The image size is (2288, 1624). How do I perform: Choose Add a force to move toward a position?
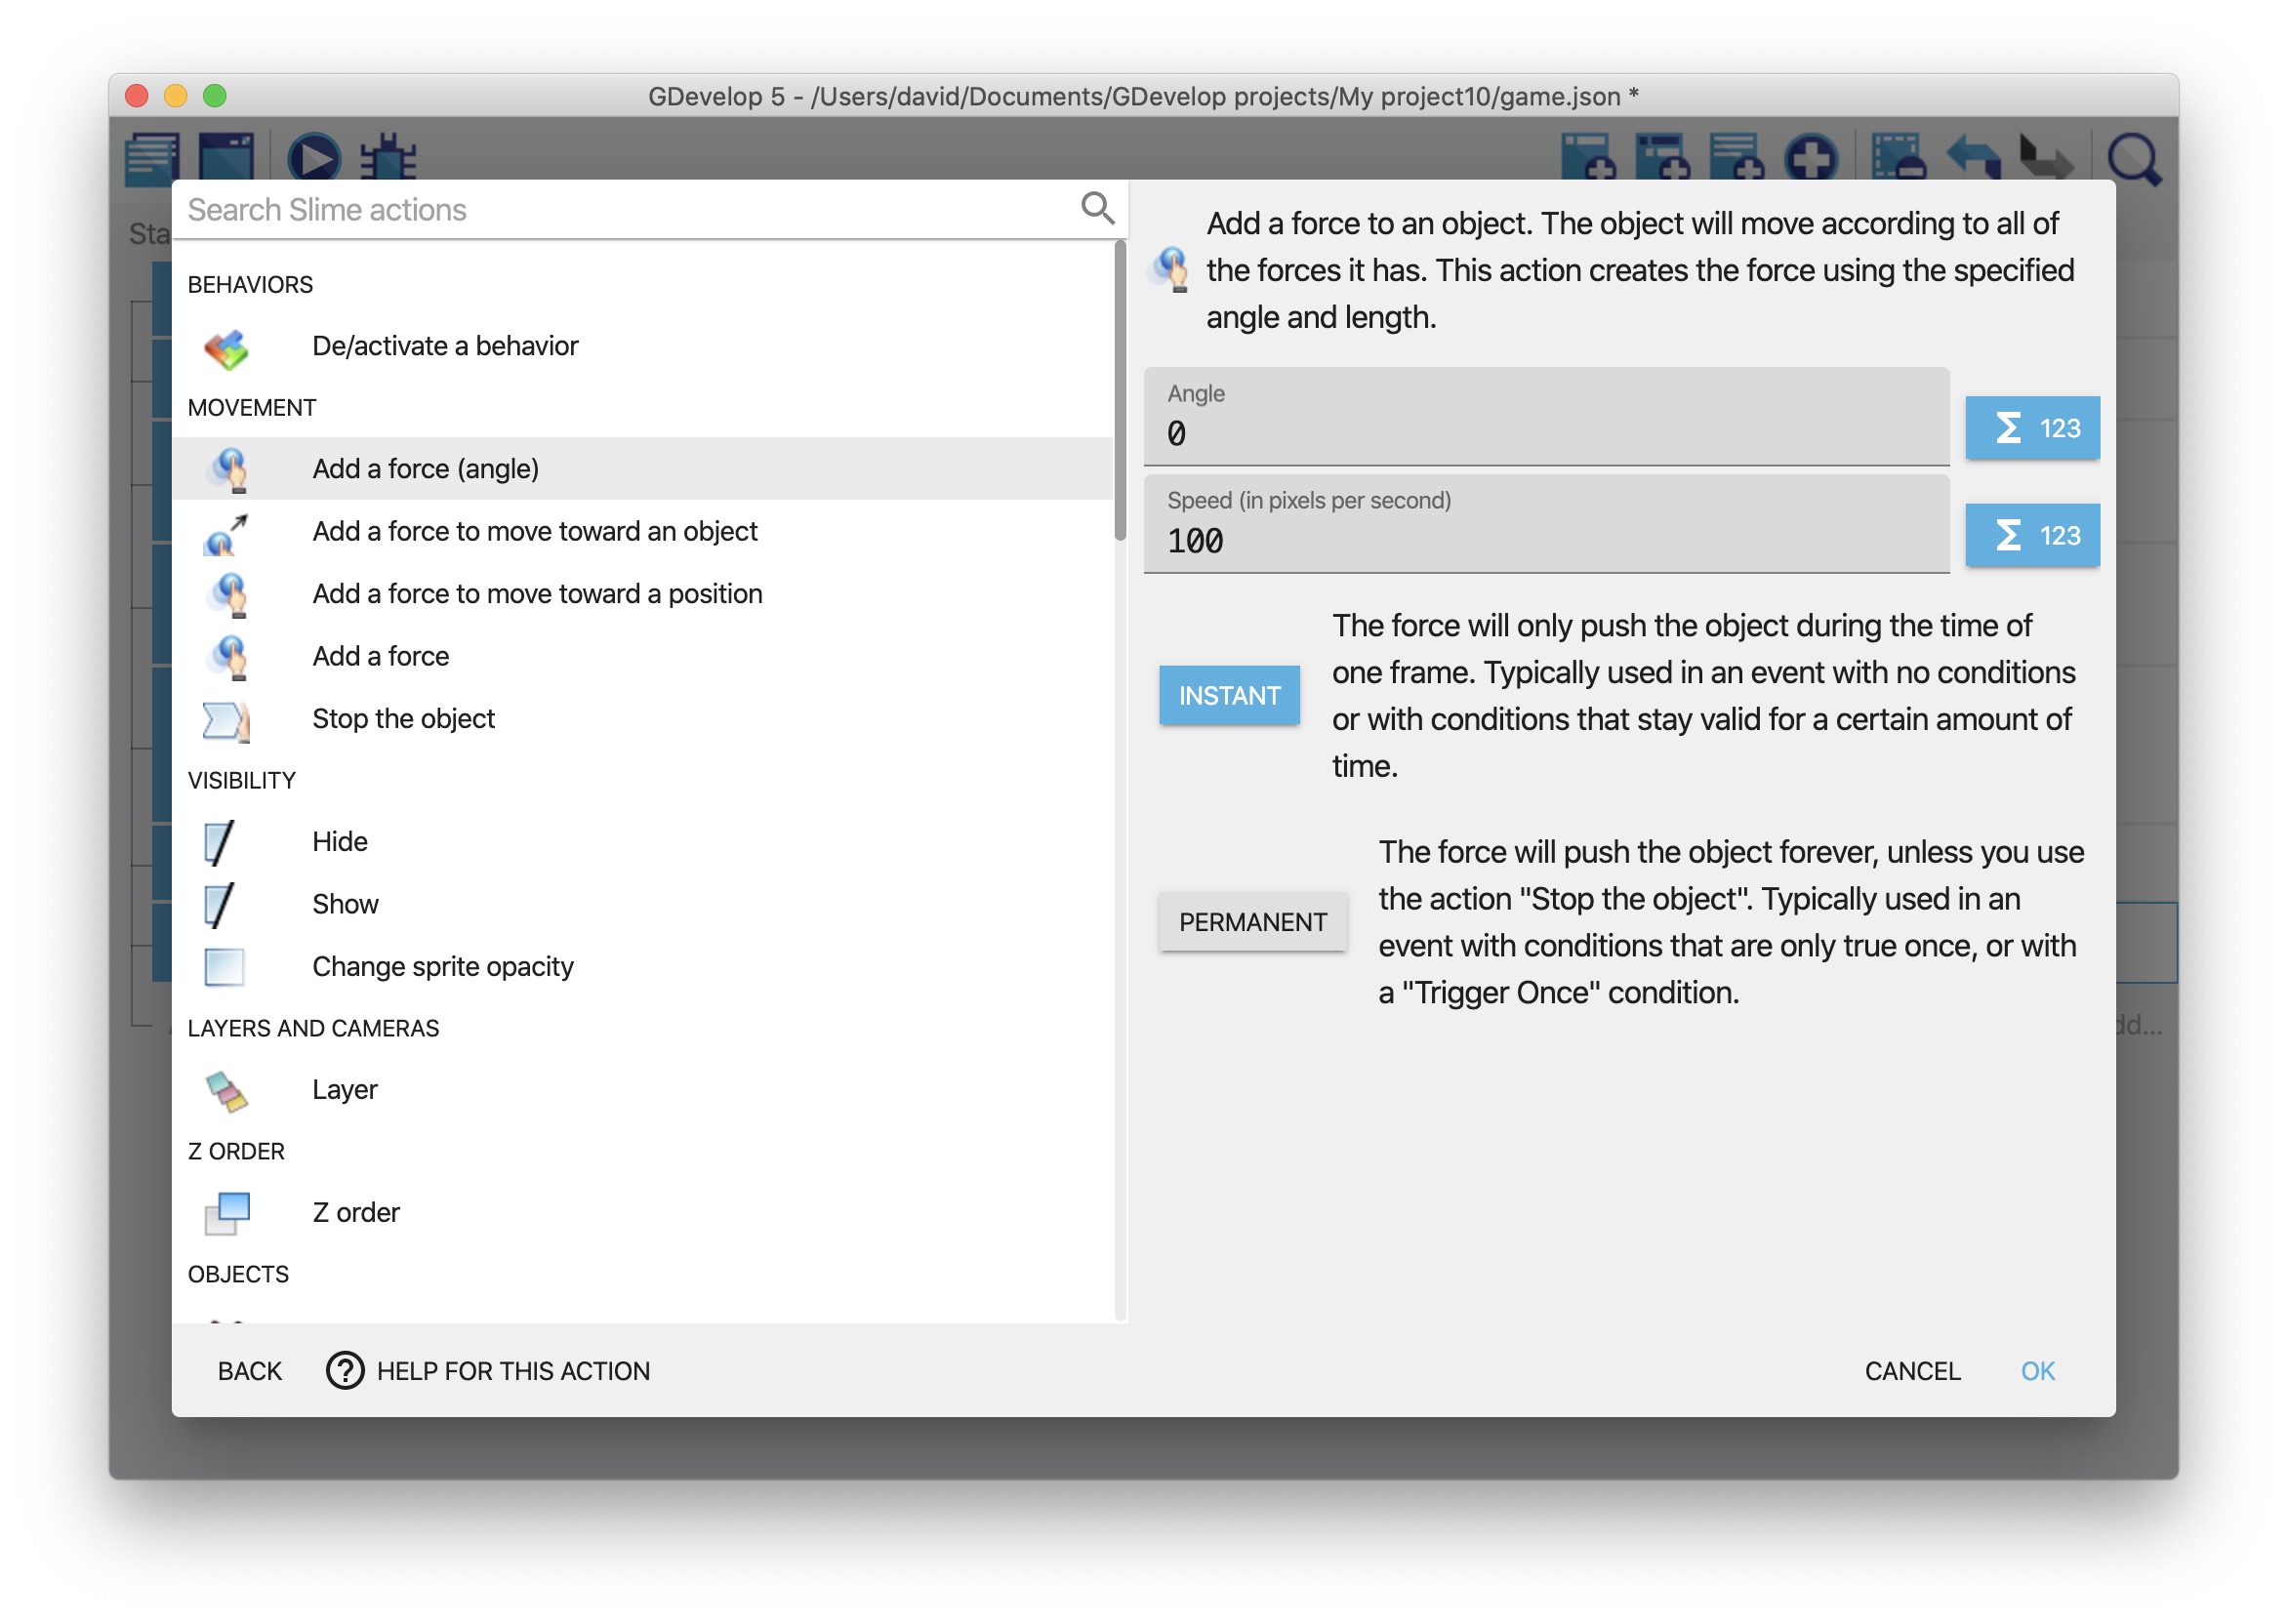tap(537, 594)
